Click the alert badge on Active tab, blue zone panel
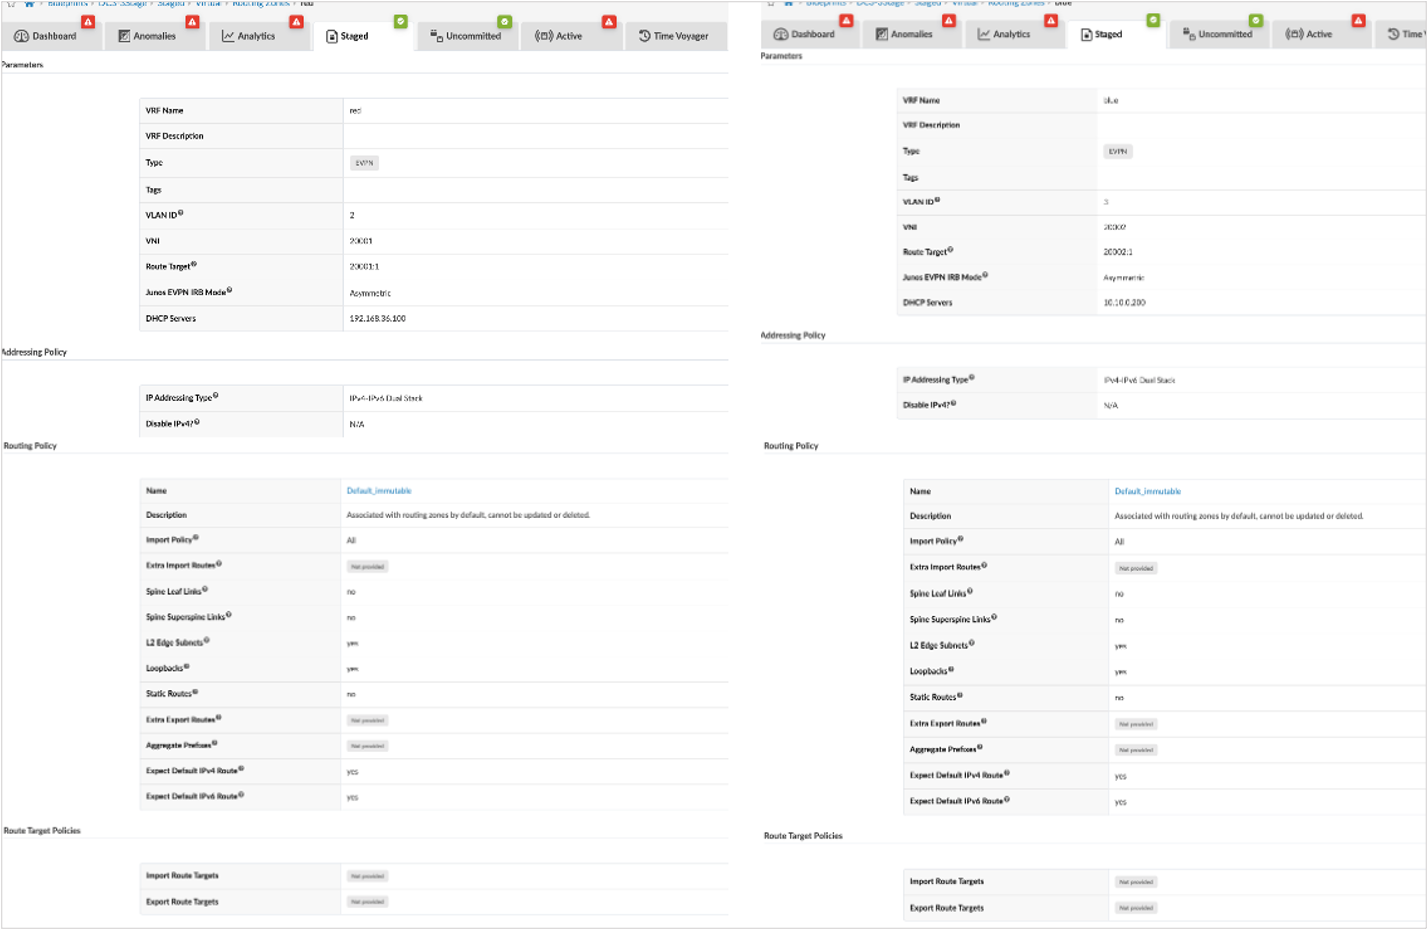 pyautogui.click(x=1358, y=20)
